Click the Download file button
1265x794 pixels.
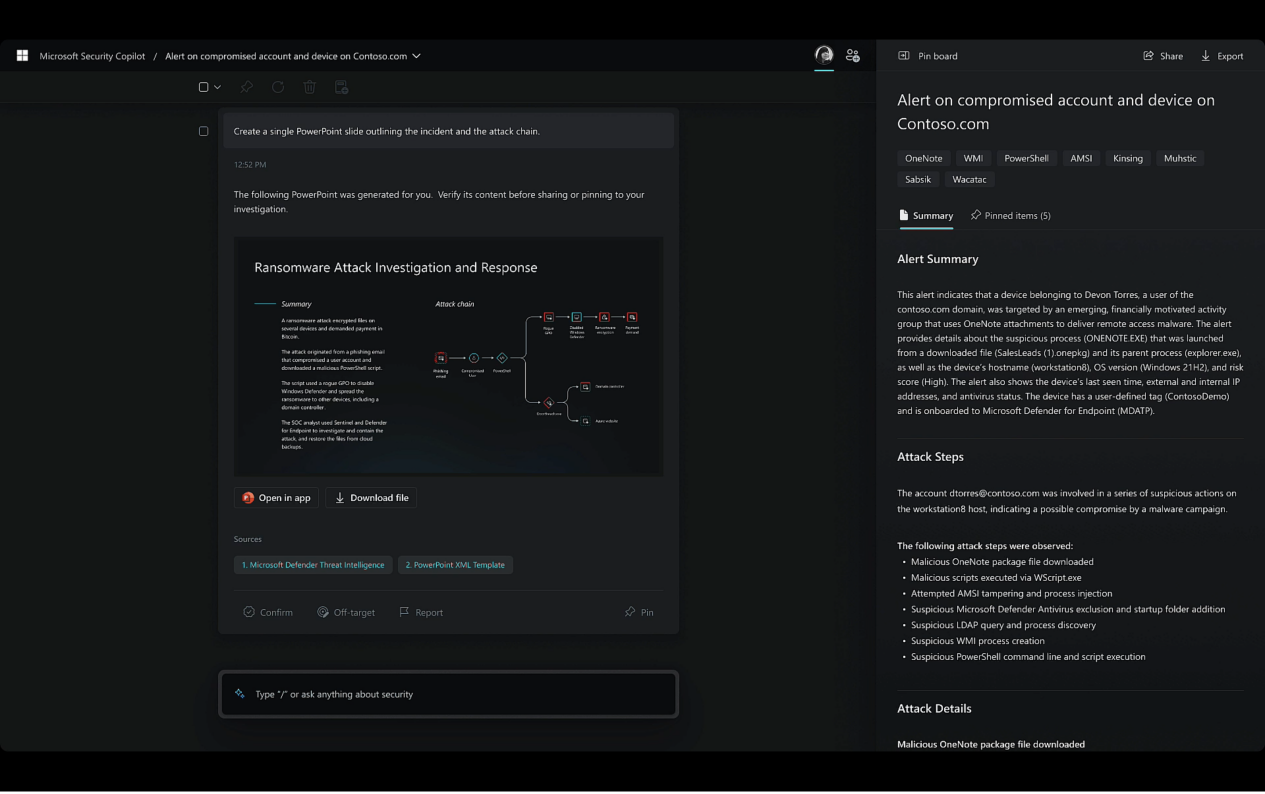371,498
